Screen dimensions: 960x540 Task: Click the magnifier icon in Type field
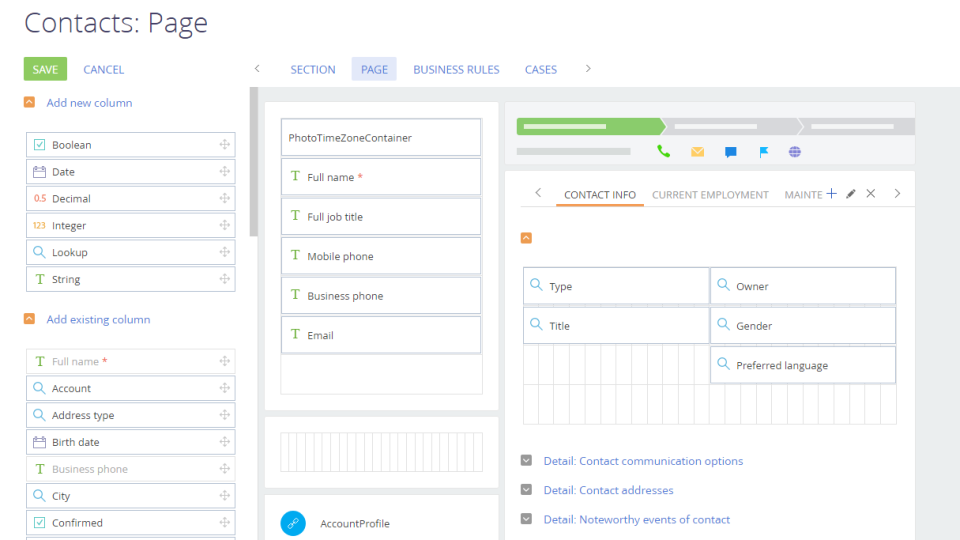pos(536,285)
